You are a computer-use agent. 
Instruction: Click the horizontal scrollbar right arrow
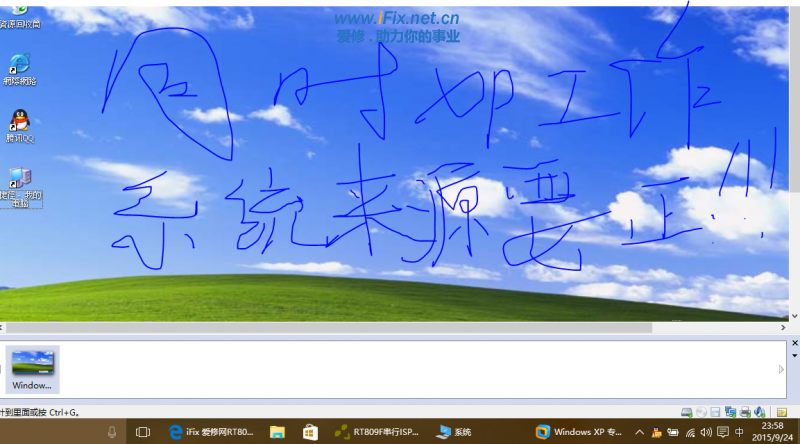(783, 328)
